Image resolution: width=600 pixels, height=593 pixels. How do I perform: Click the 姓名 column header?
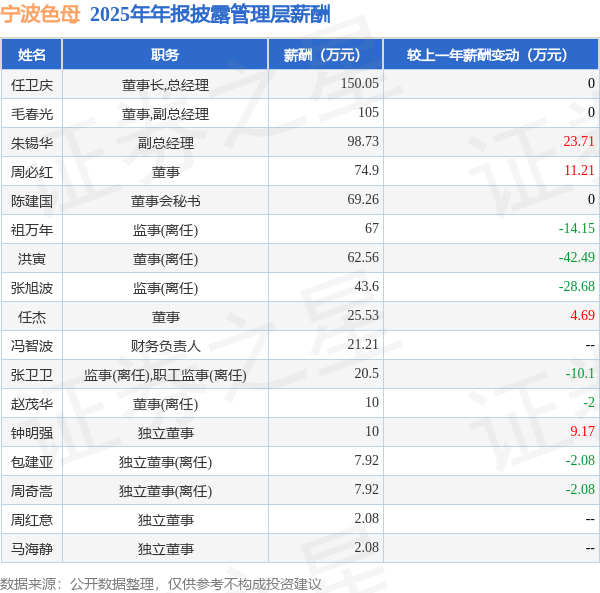pos(32,55)
